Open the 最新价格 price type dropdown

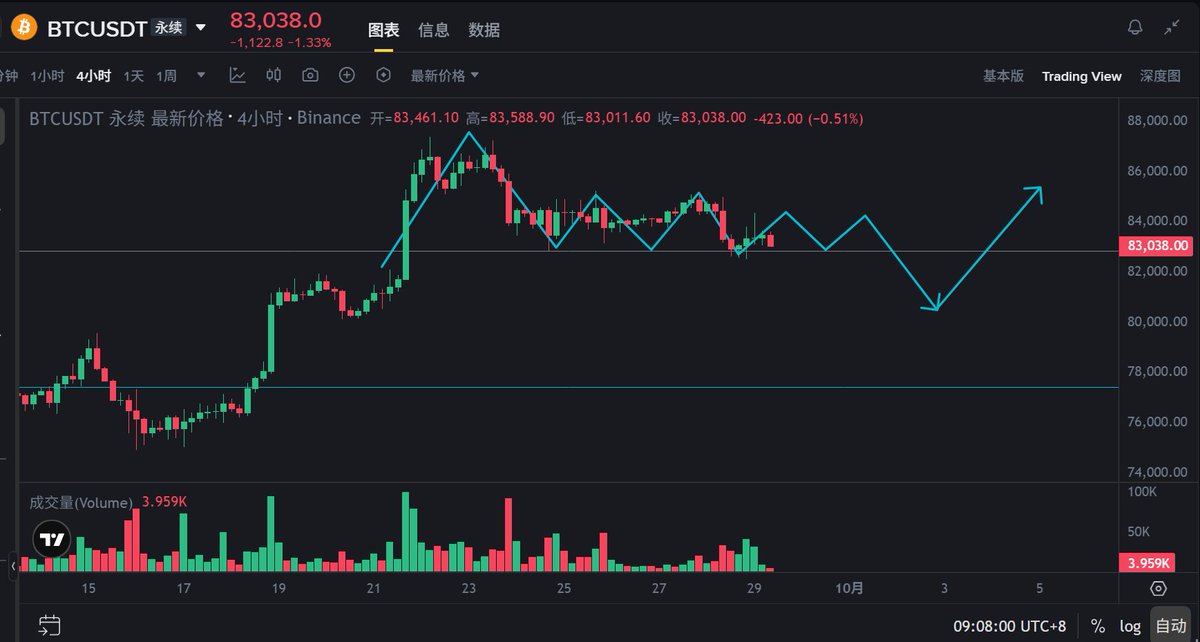click(445, 75)
